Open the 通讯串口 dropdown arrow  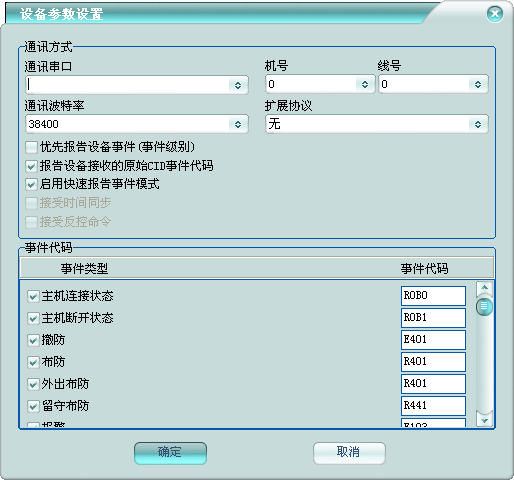(x=238, y=85)
